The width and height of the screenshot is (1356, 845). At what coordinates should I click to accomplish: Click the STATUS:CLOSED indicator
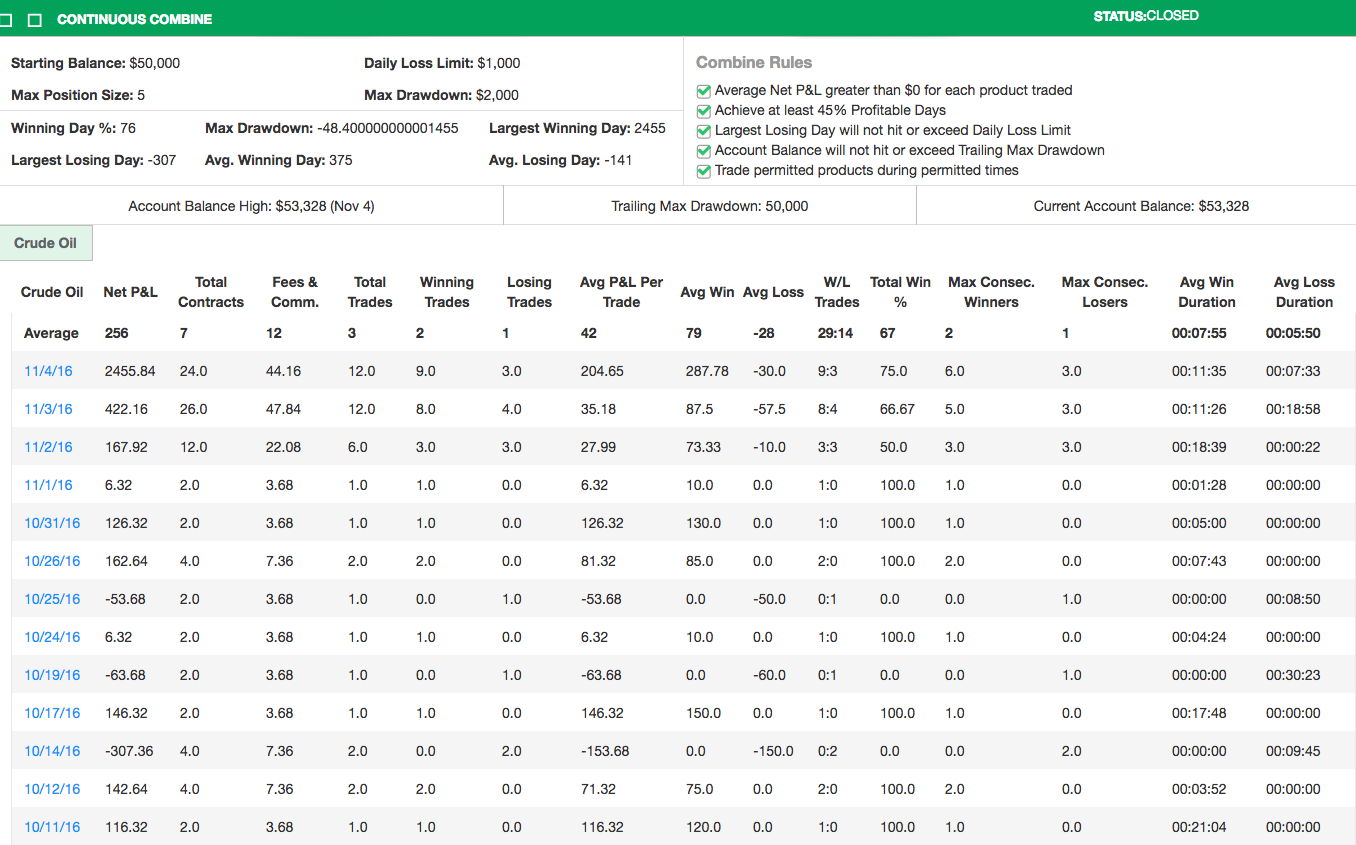tap(1144, 15)
